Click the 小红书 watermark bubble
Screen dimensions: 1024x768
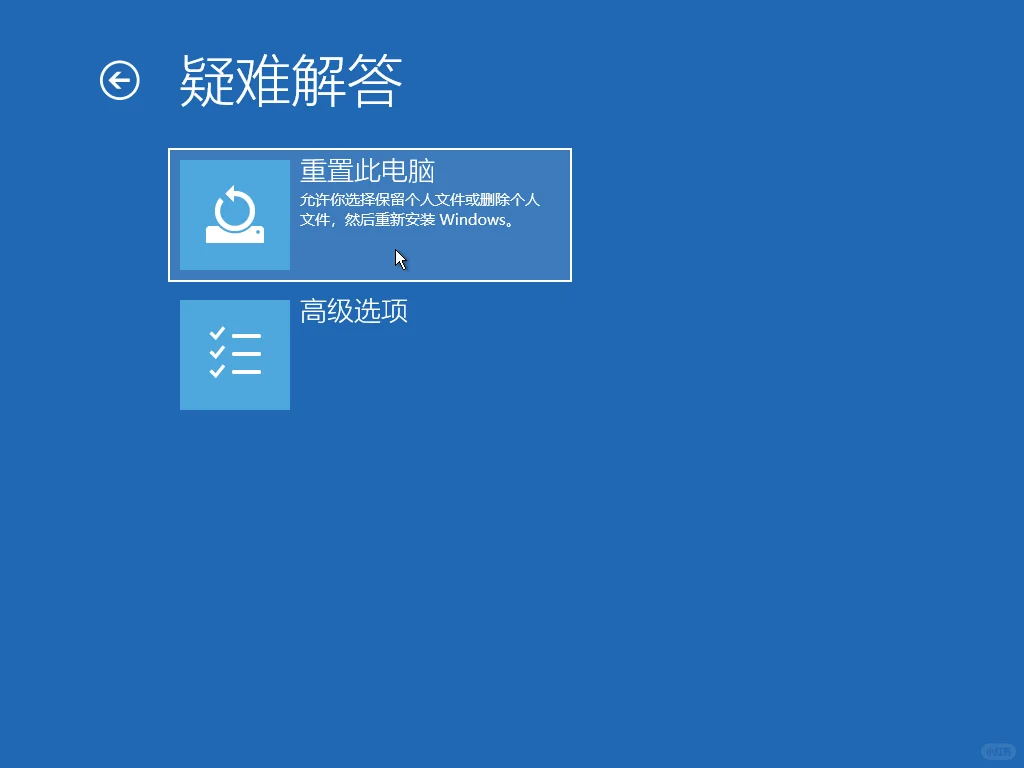[x=997, y=749]
